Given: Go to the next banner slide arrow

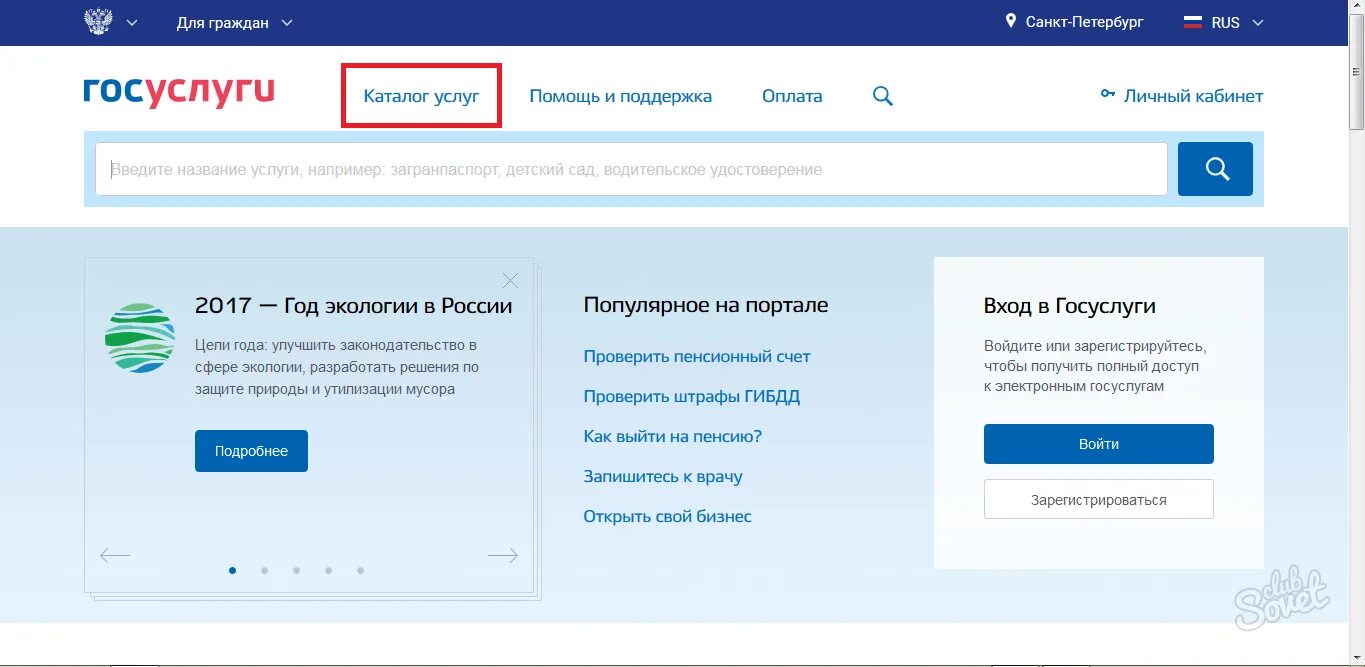Looking at the screenshot, I should click(x=503, y=556).
